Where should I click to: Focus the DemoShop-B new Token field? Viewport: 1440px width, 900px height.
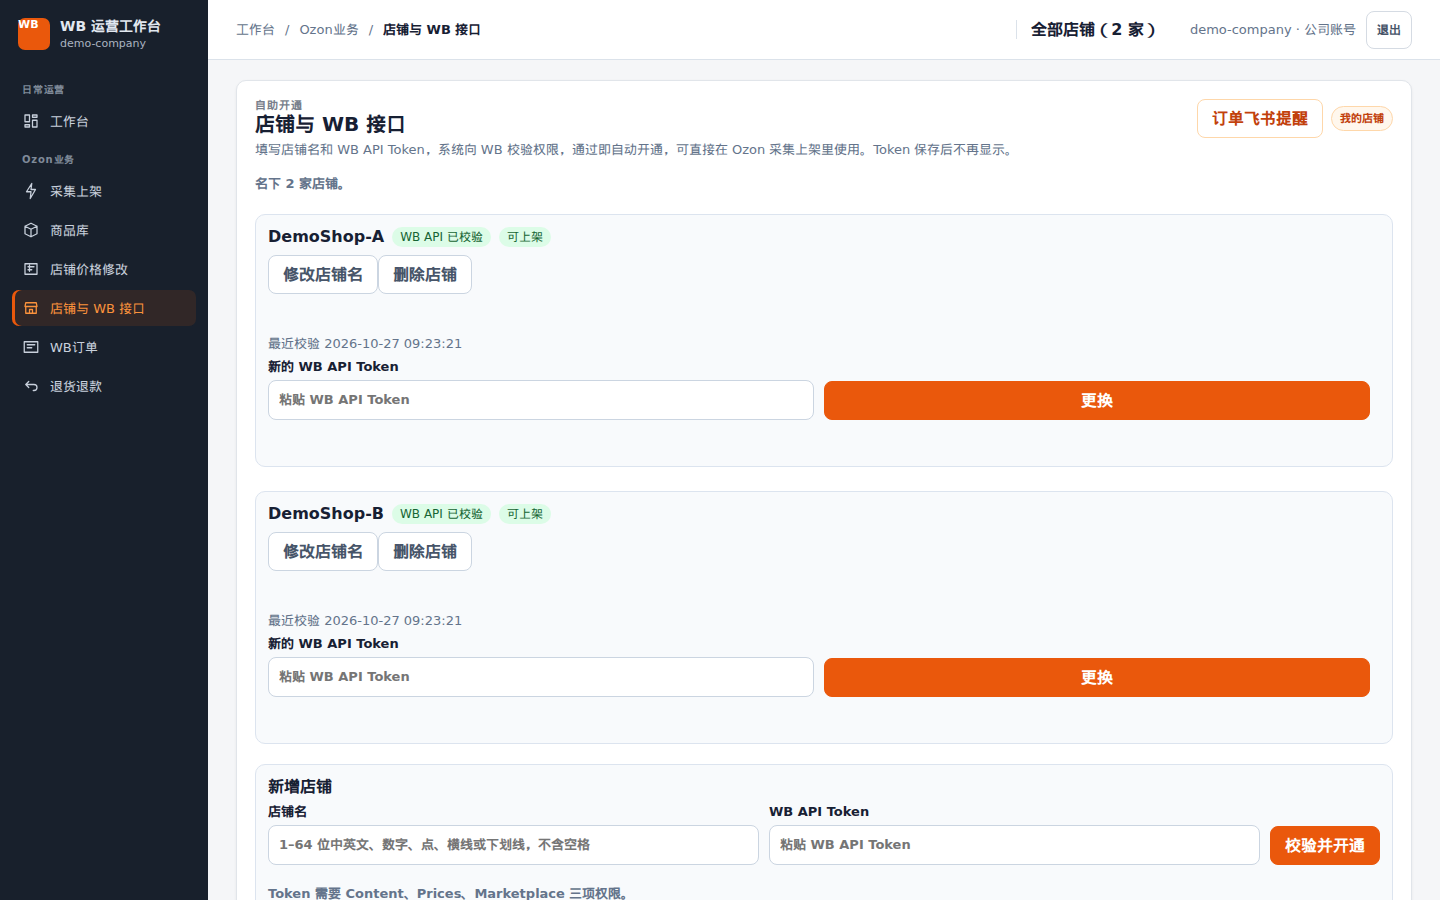(541, 677)
